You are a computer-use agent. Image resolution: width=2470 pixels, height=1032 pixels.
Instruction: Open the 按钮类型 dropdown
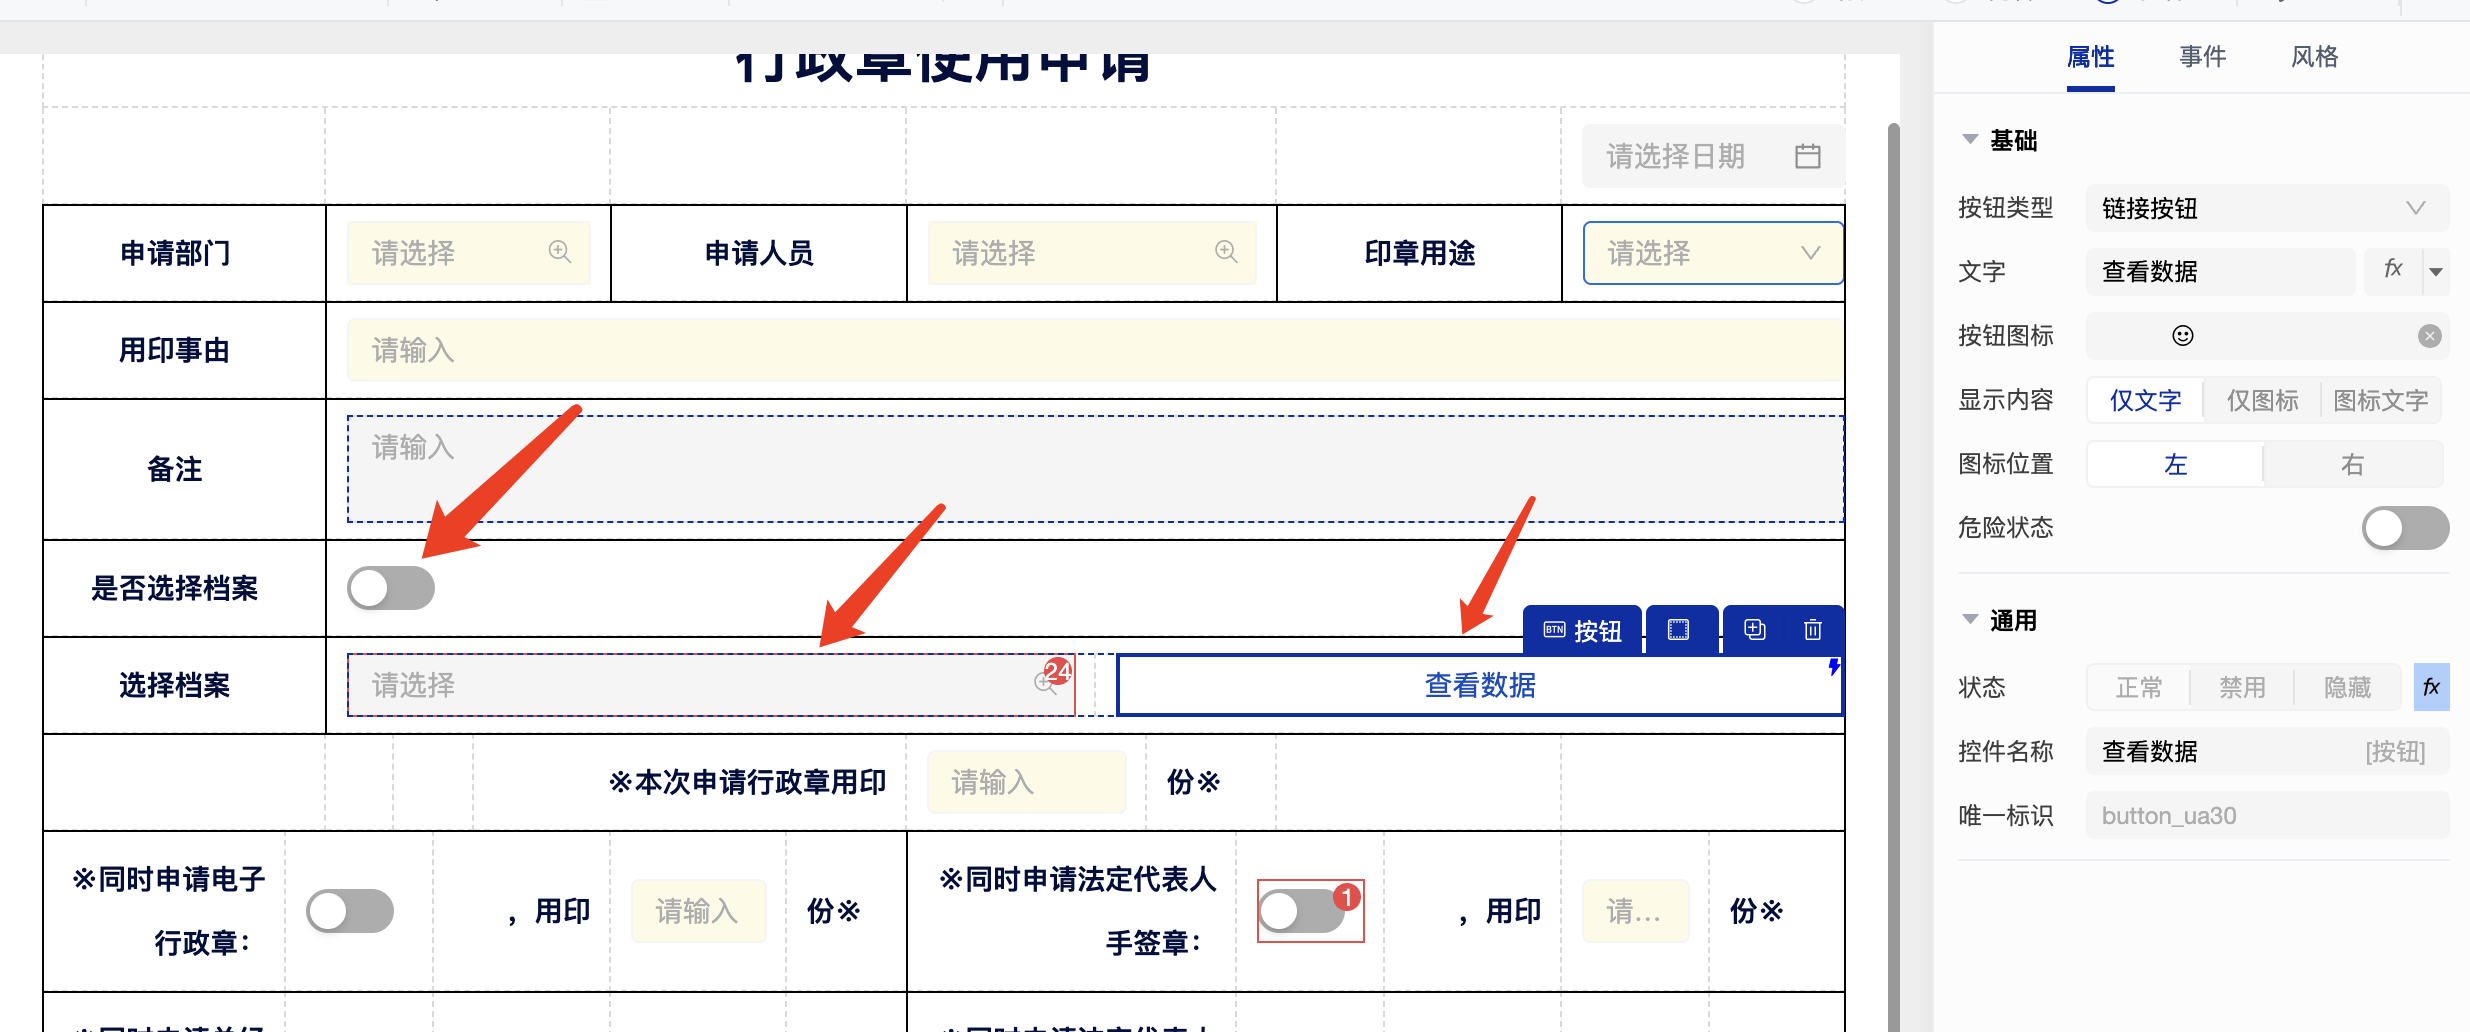coord(2266,208)
